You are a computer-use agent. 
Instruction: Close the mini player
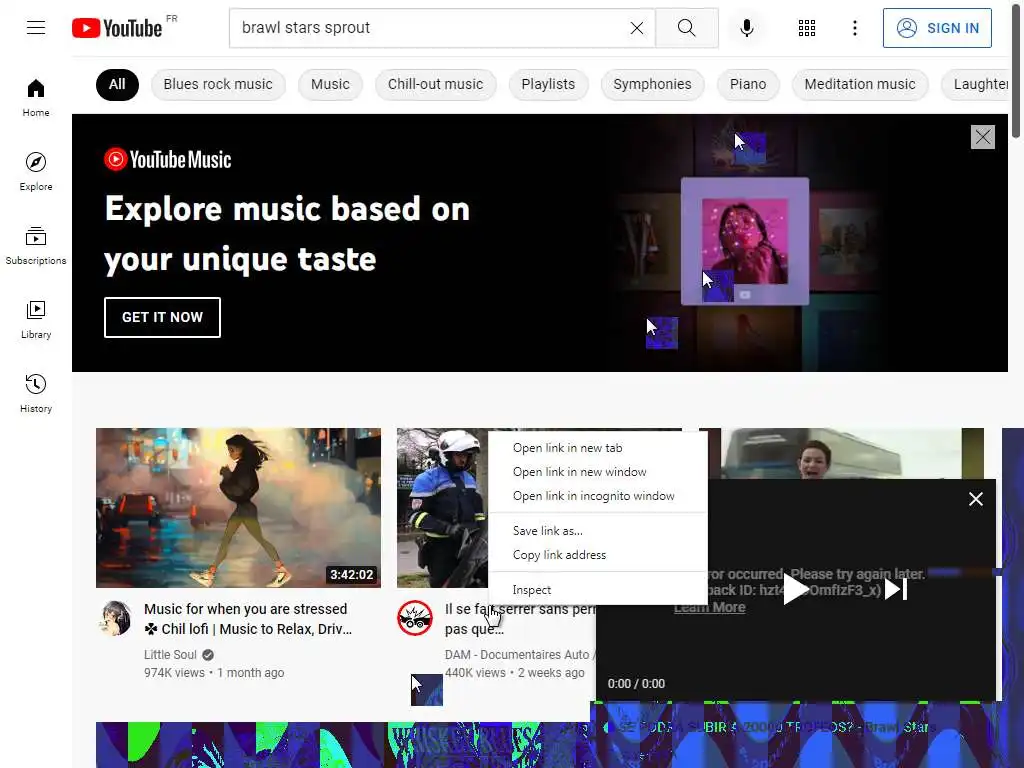(976, 499)
